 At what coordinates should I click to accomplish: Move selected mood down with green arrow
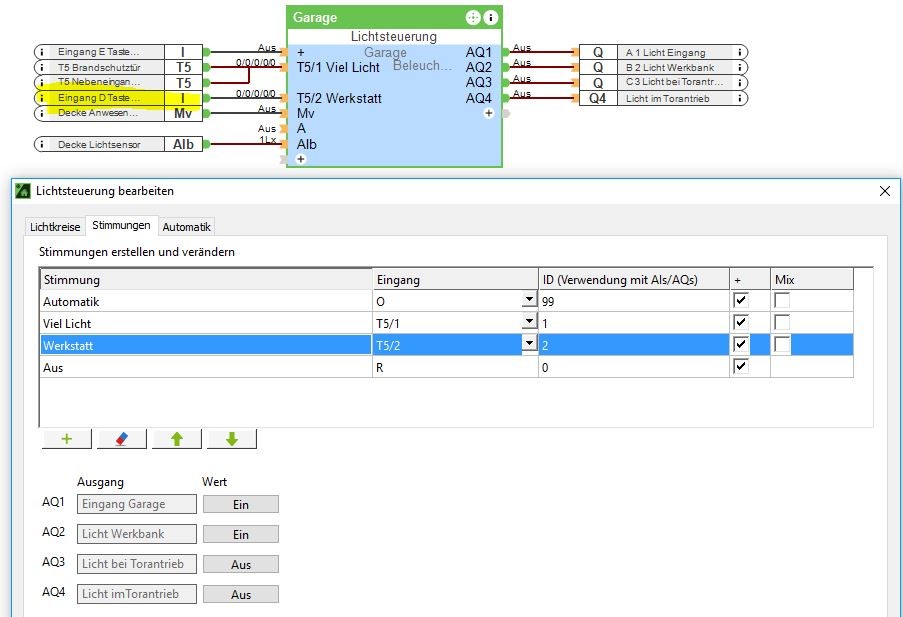231,439
